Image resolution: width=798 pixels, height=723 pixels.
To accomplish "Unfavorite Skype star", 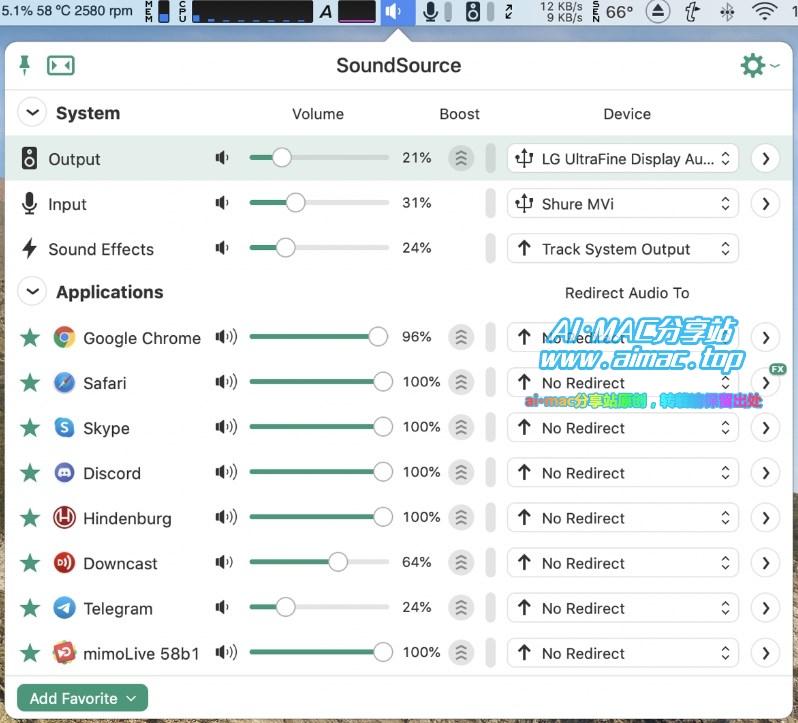I will tap(30, 427).
